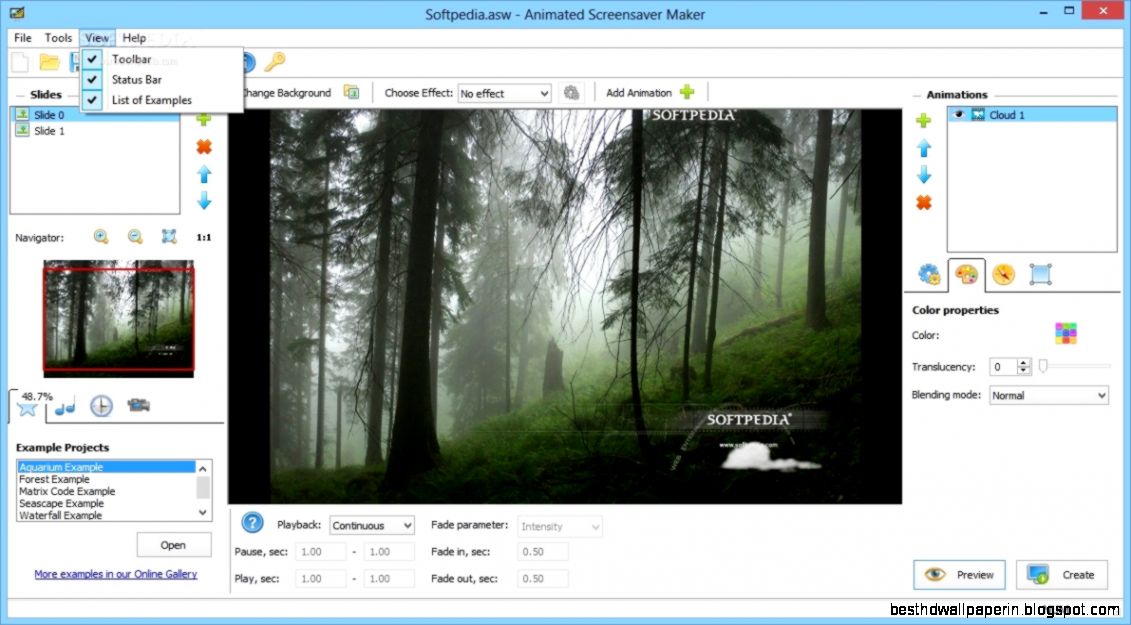Click the Preview button
1131x625 pixels.
click(959, 575)
